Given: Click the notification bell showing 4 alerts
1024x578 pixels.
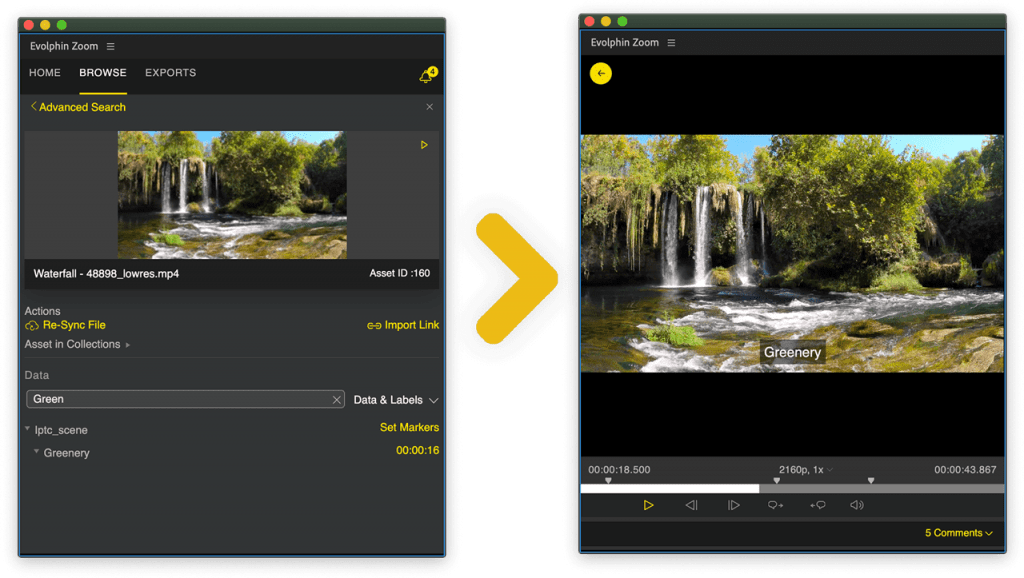Looking at the screenshot, I should [424, 73].
